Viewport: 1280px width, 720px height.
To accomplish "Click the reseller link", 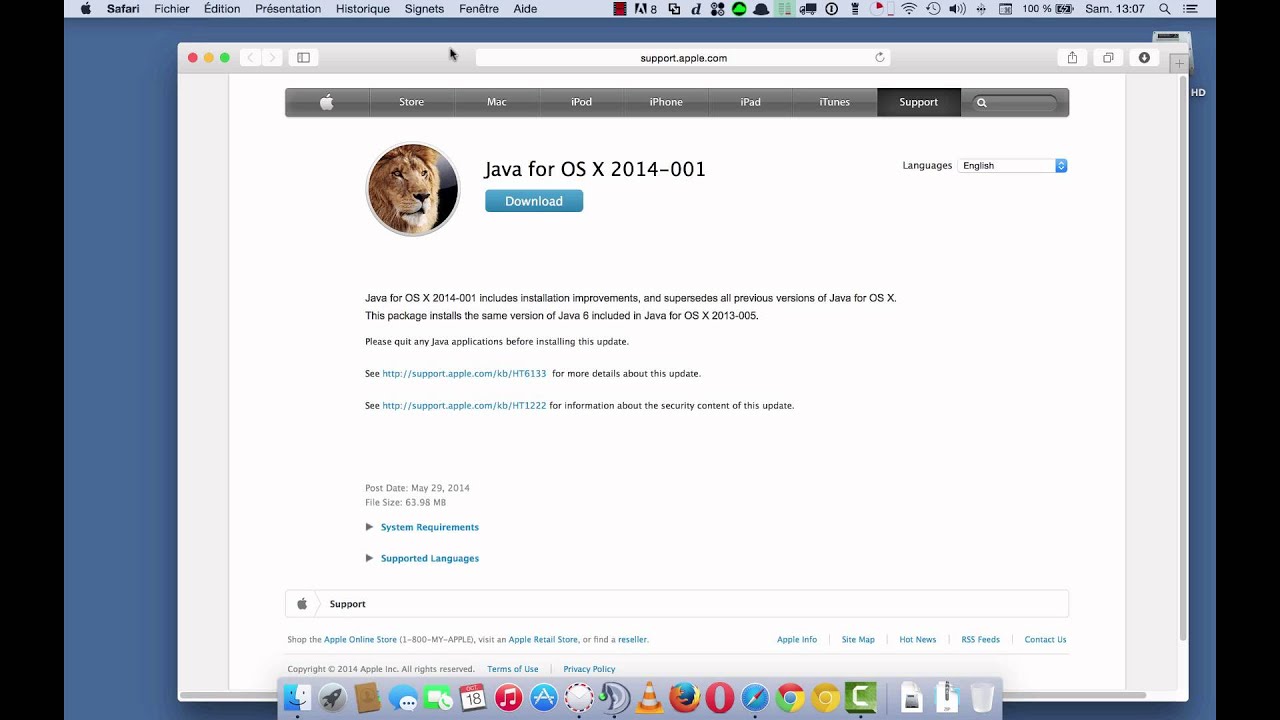I will (632, 639).
